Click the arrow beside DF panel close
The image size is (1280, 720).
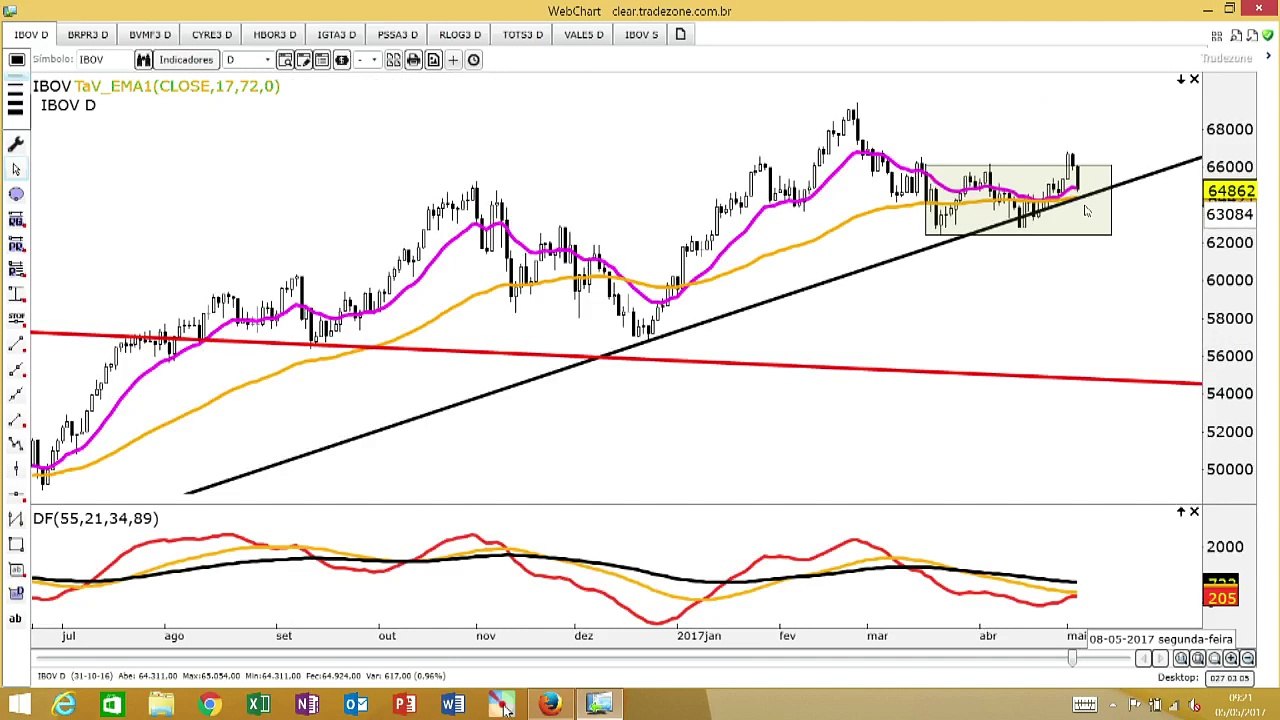[1181, 512]
